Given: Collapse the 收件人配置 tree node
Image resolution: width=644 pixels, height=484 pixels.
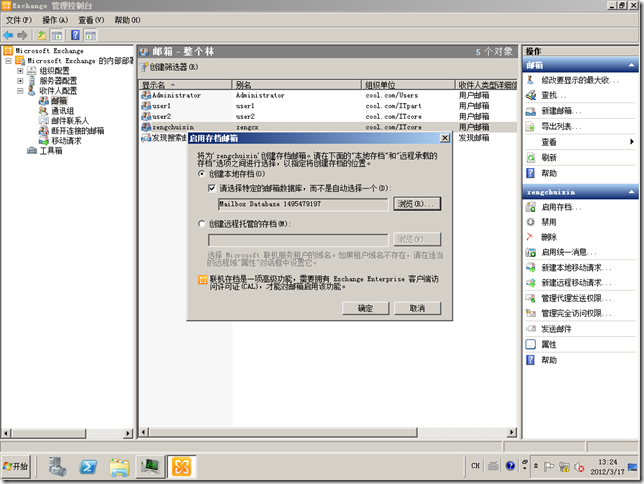Looking at the screenshot, I should [x=20, y=91].
